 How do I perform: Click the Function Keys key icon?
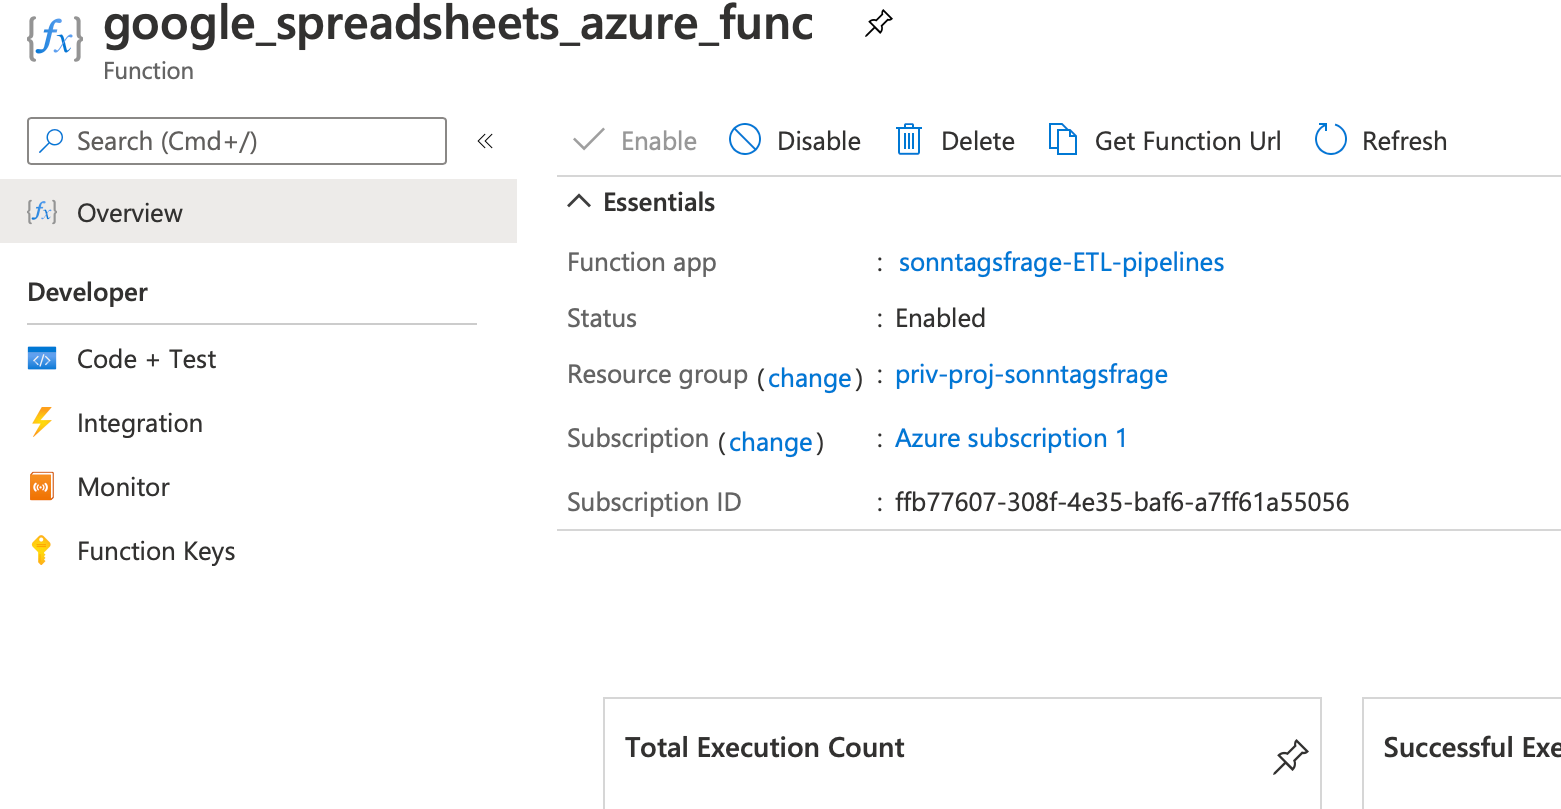pos(42,551)
